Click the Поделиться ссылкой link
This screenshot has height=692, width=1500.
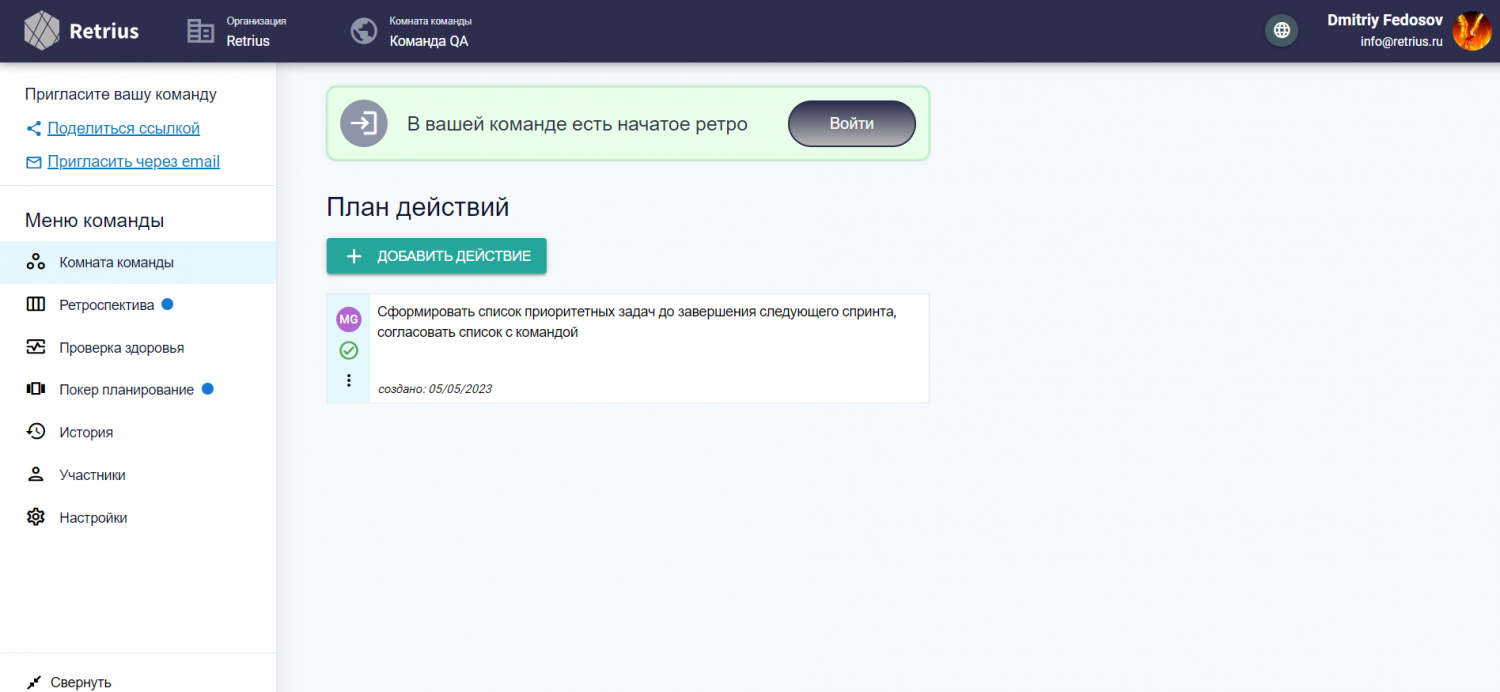click(123, 128)
